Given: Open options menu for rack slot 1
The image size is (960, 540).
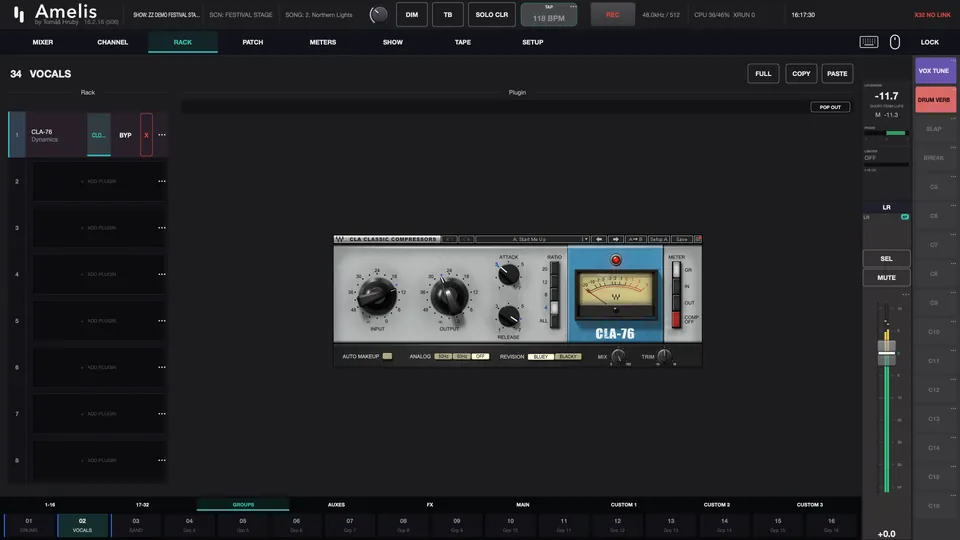Looking at the screenshot, I should 162,135.
